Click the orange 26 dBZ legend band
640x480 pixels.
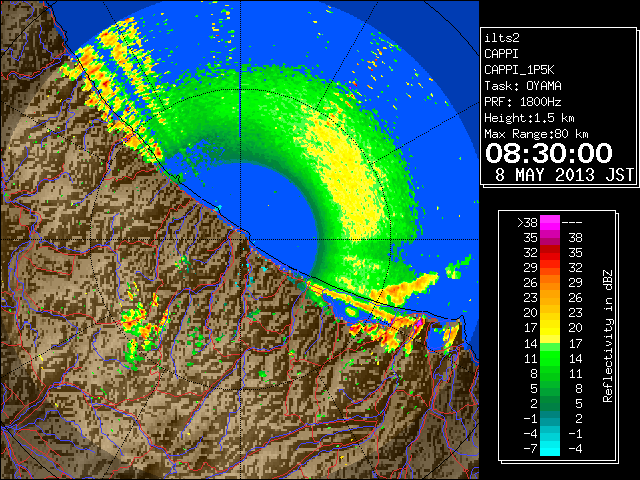click(550, 283)
